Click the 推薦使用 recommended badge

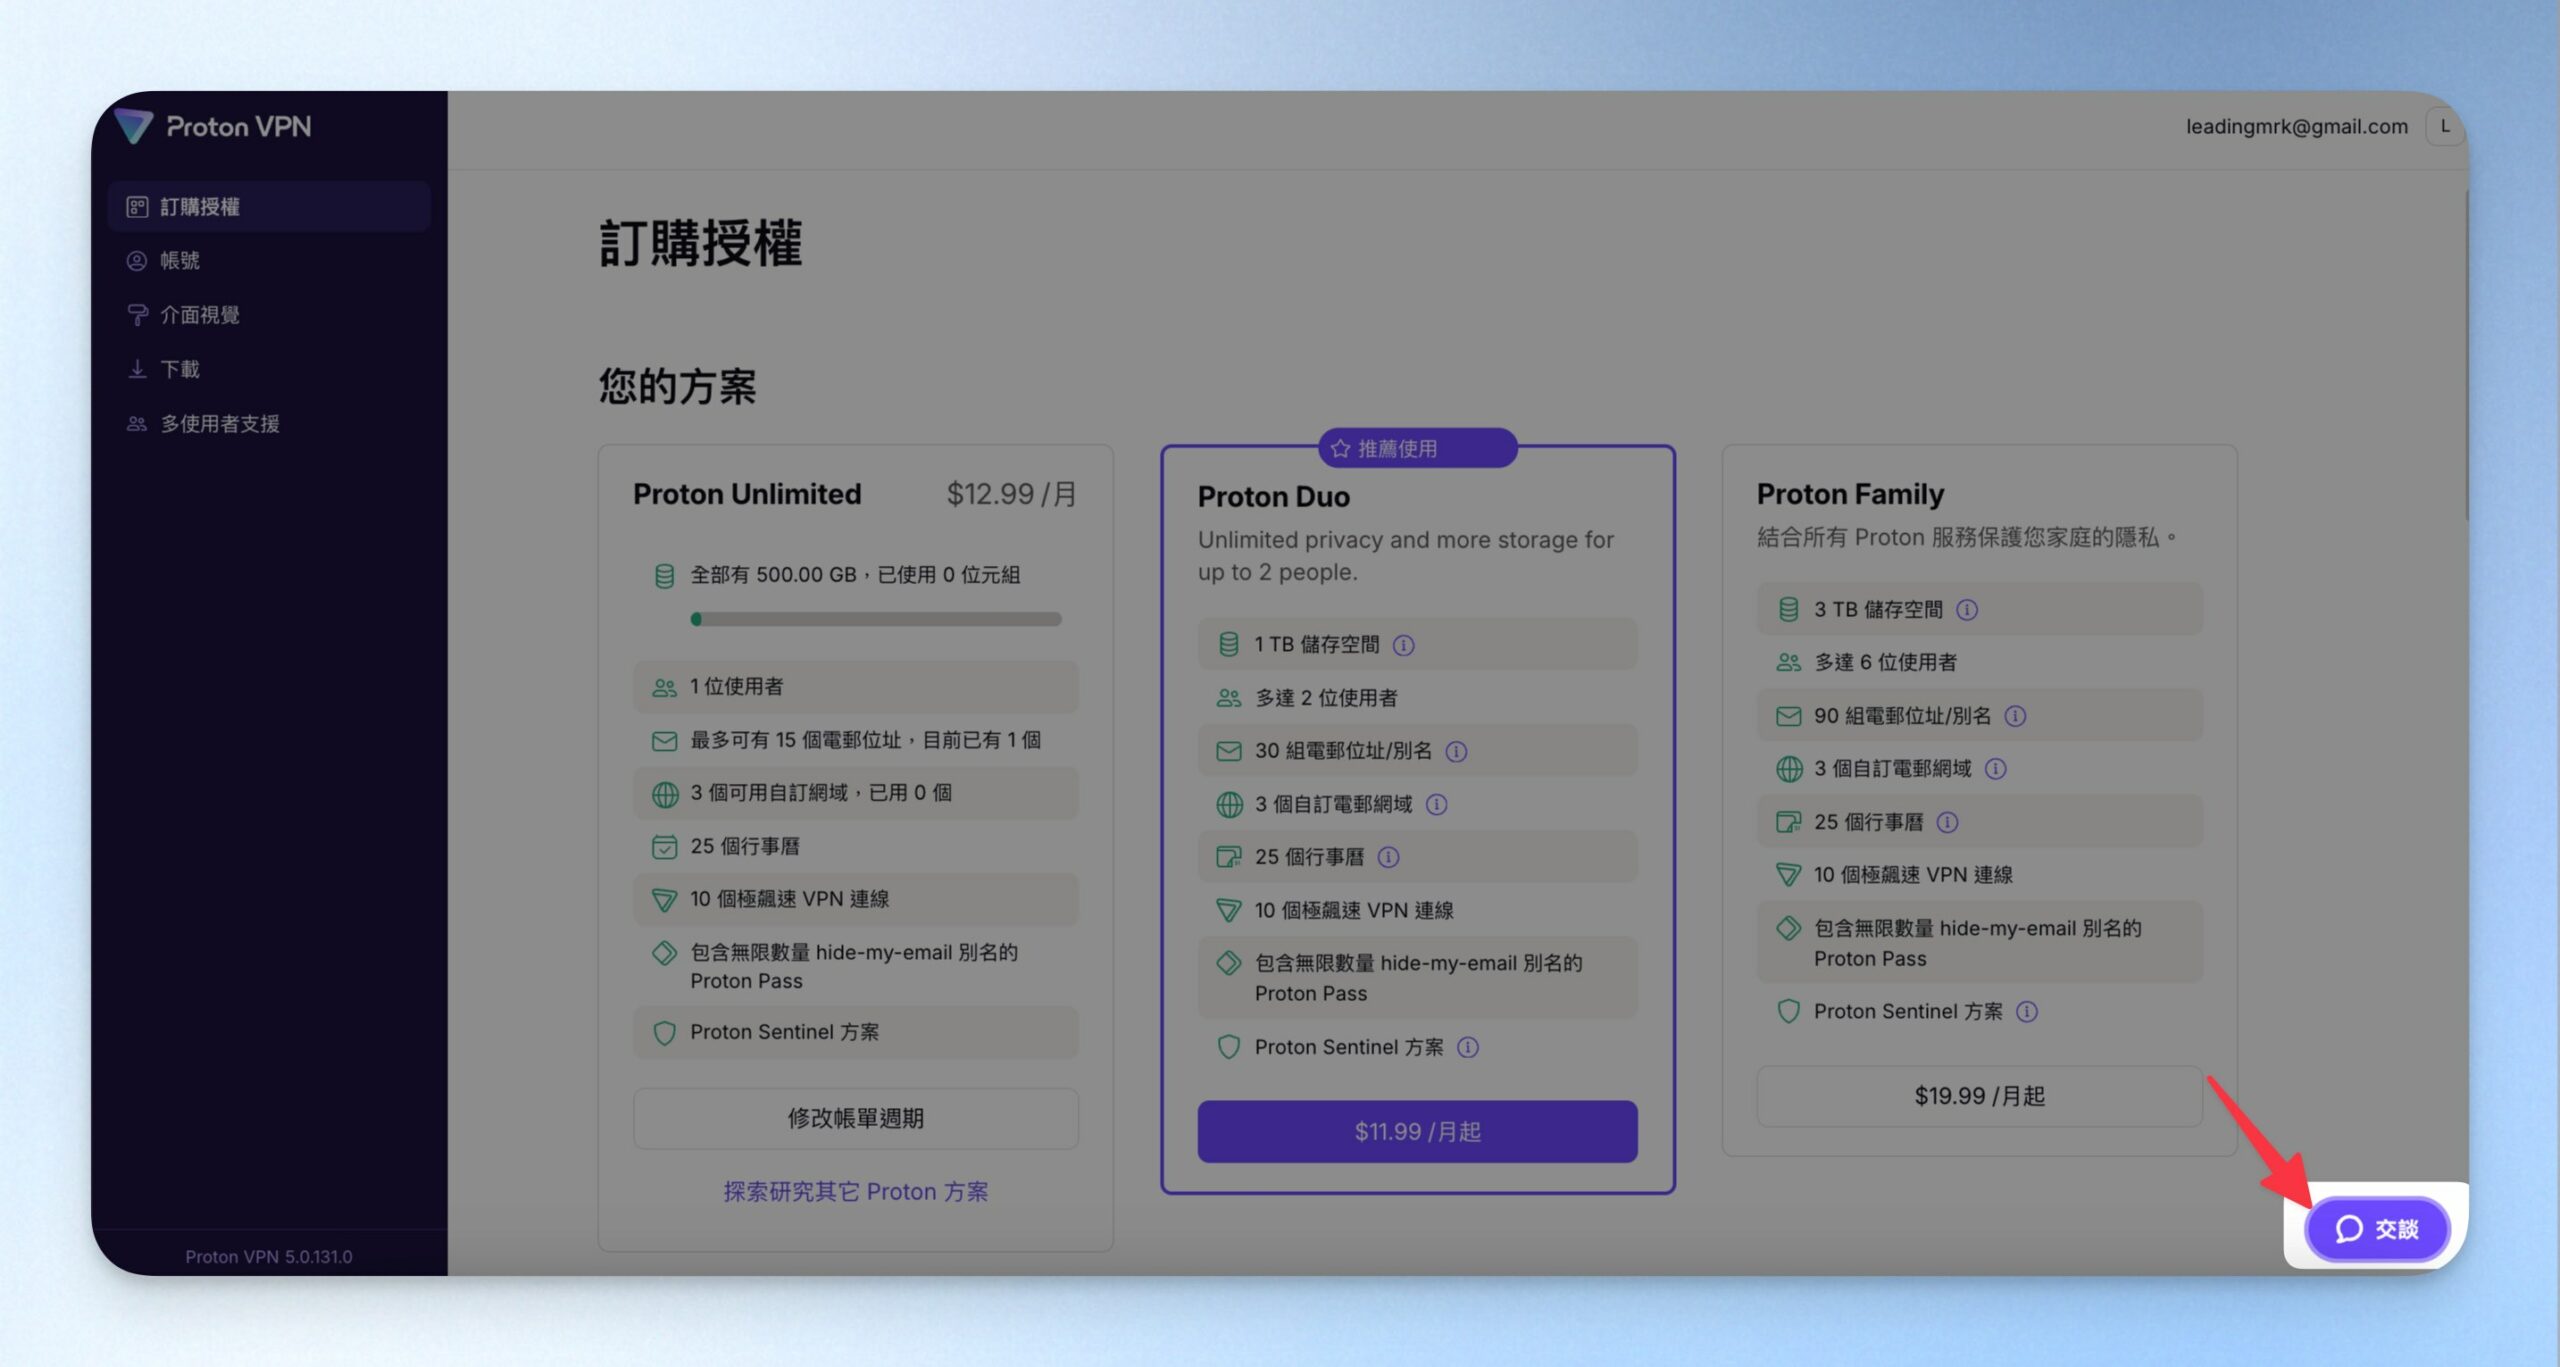point(1417,448)
